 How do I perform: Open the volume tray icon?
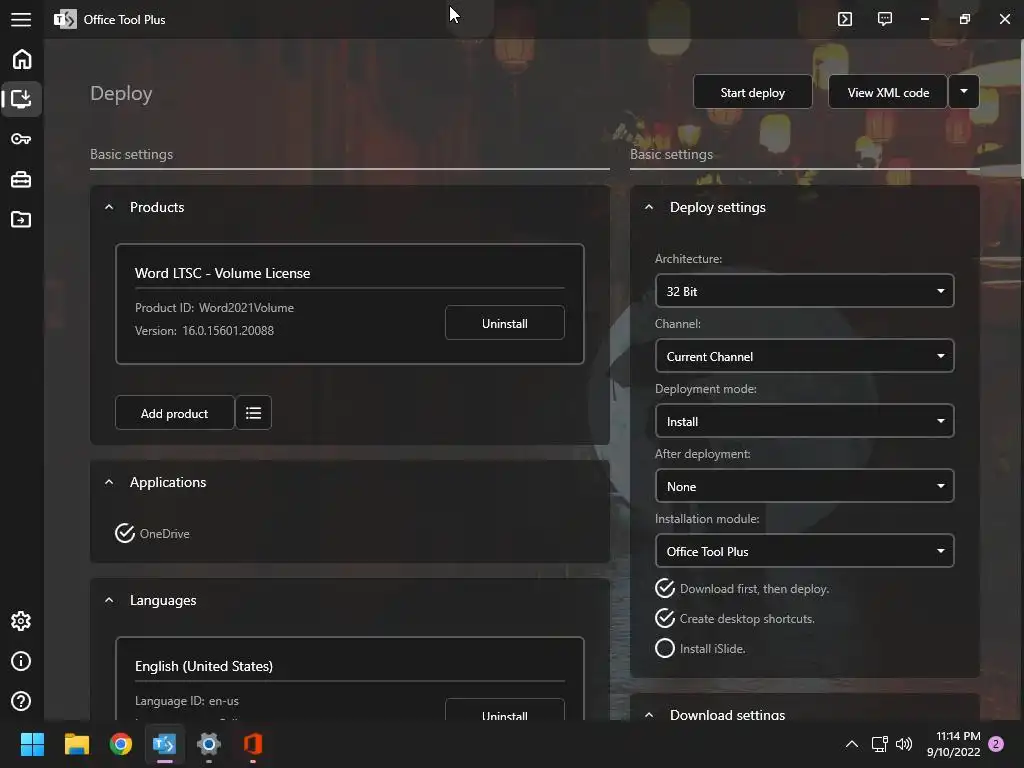click(x=904, y=744)
